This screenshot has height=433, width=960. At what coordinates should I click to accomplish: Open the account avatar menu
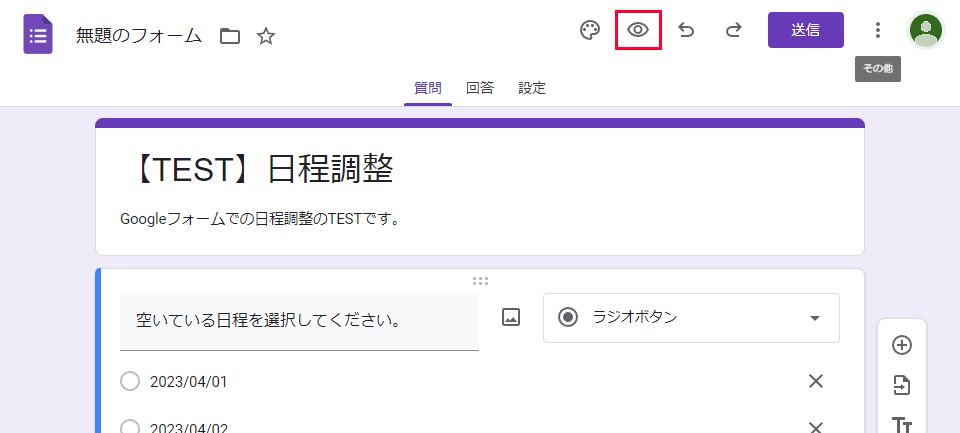click(926, 30)
